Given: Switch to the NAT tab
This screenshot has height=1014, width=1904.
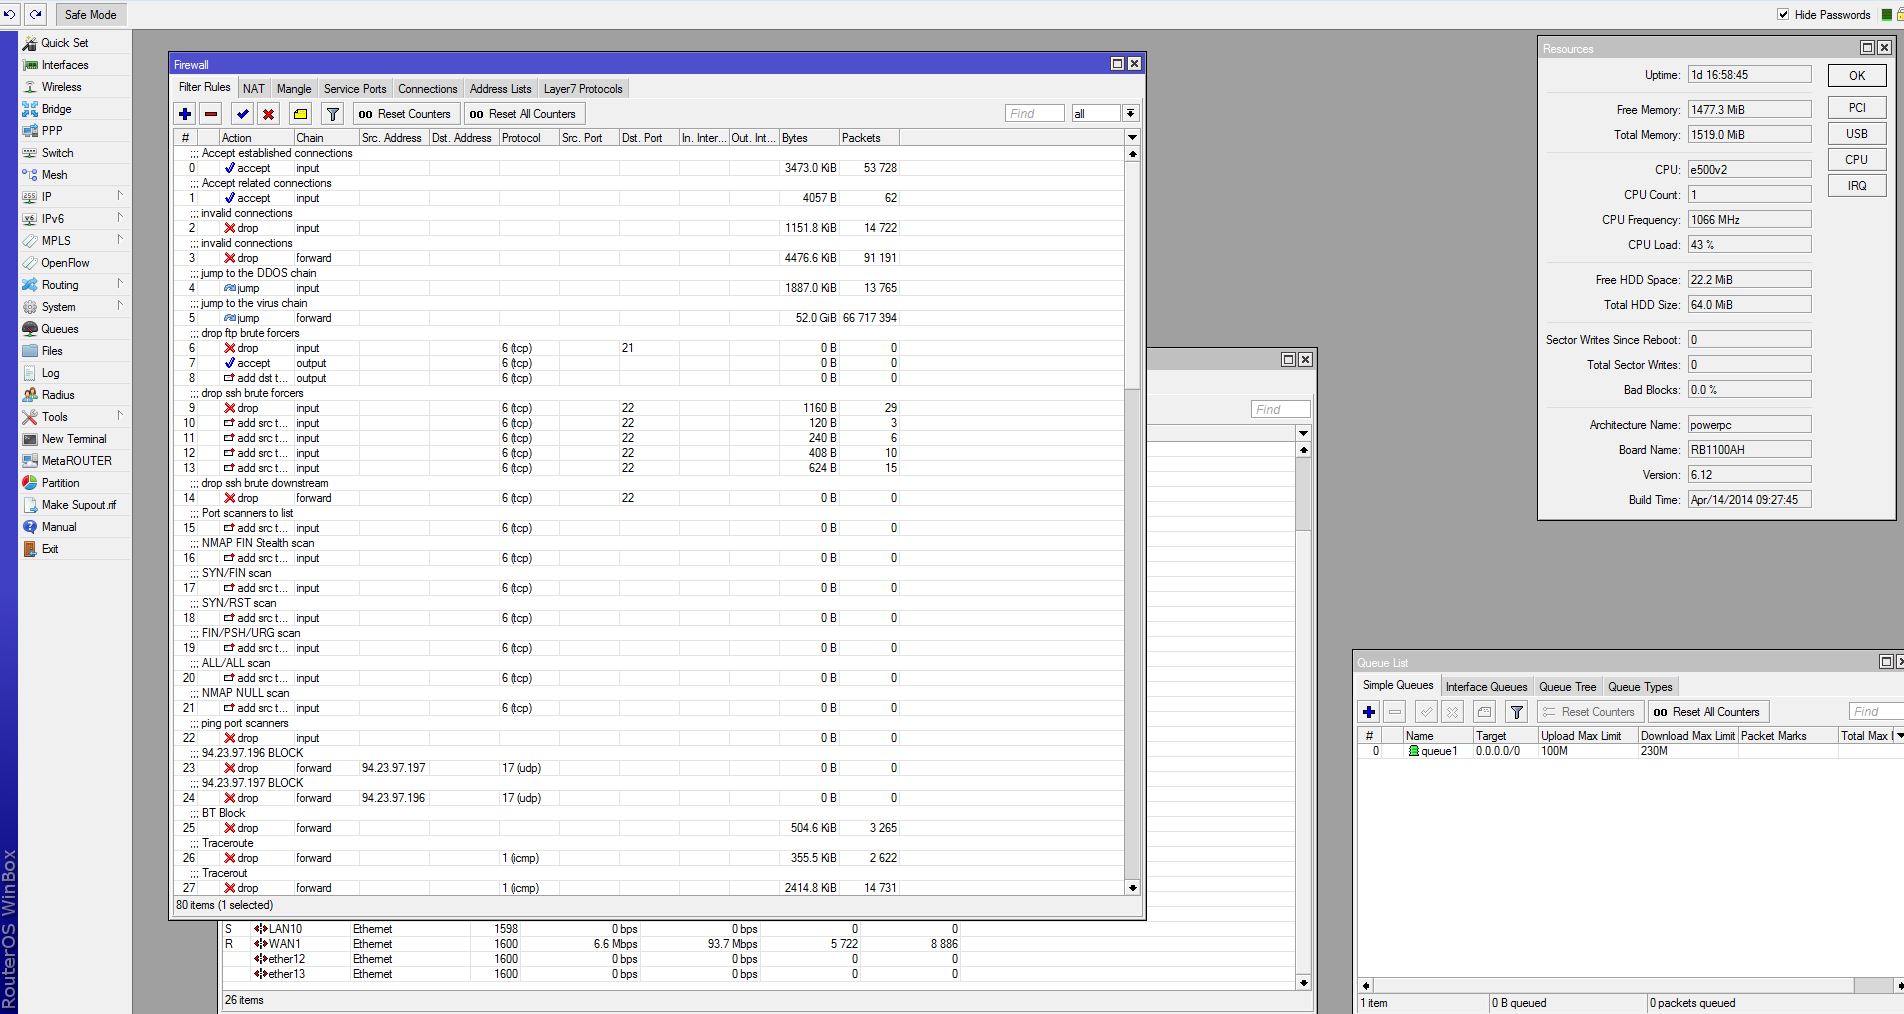Looking at the screenshot, I should (254, 89).
